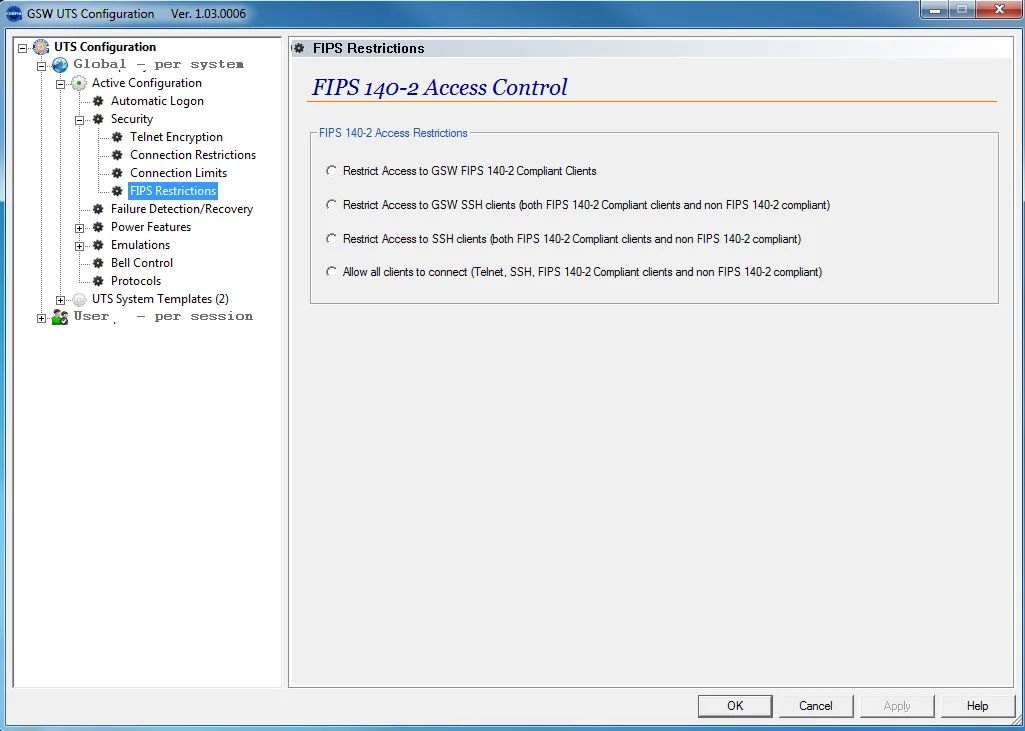Image resolution: width=1025 pixels, height=731 pixels.
Task: Click gear icon in FIPS Restrictions header
Action: tap(299, 48)
